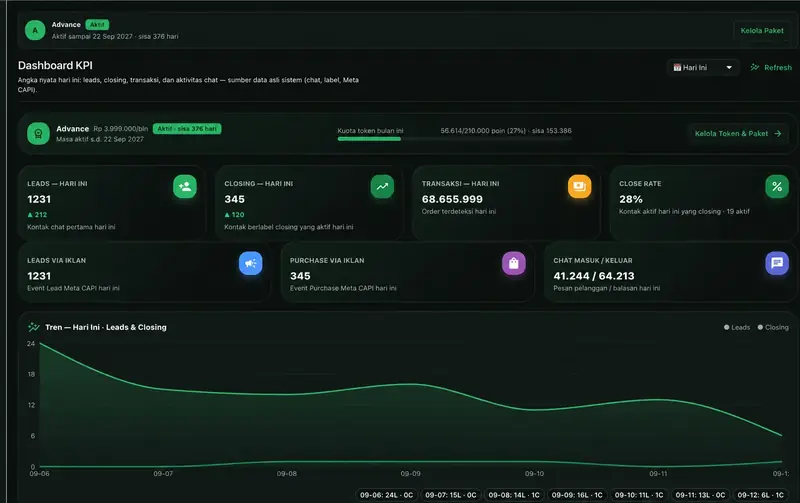Click the Closing value 345 in Closing Hari Ini

click(235, 199)
